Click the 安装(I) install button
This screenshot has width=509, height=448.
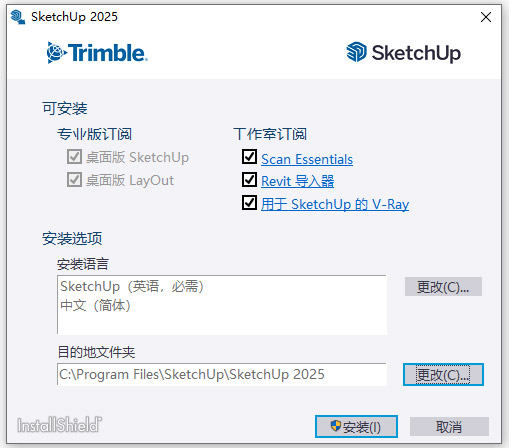356,426
